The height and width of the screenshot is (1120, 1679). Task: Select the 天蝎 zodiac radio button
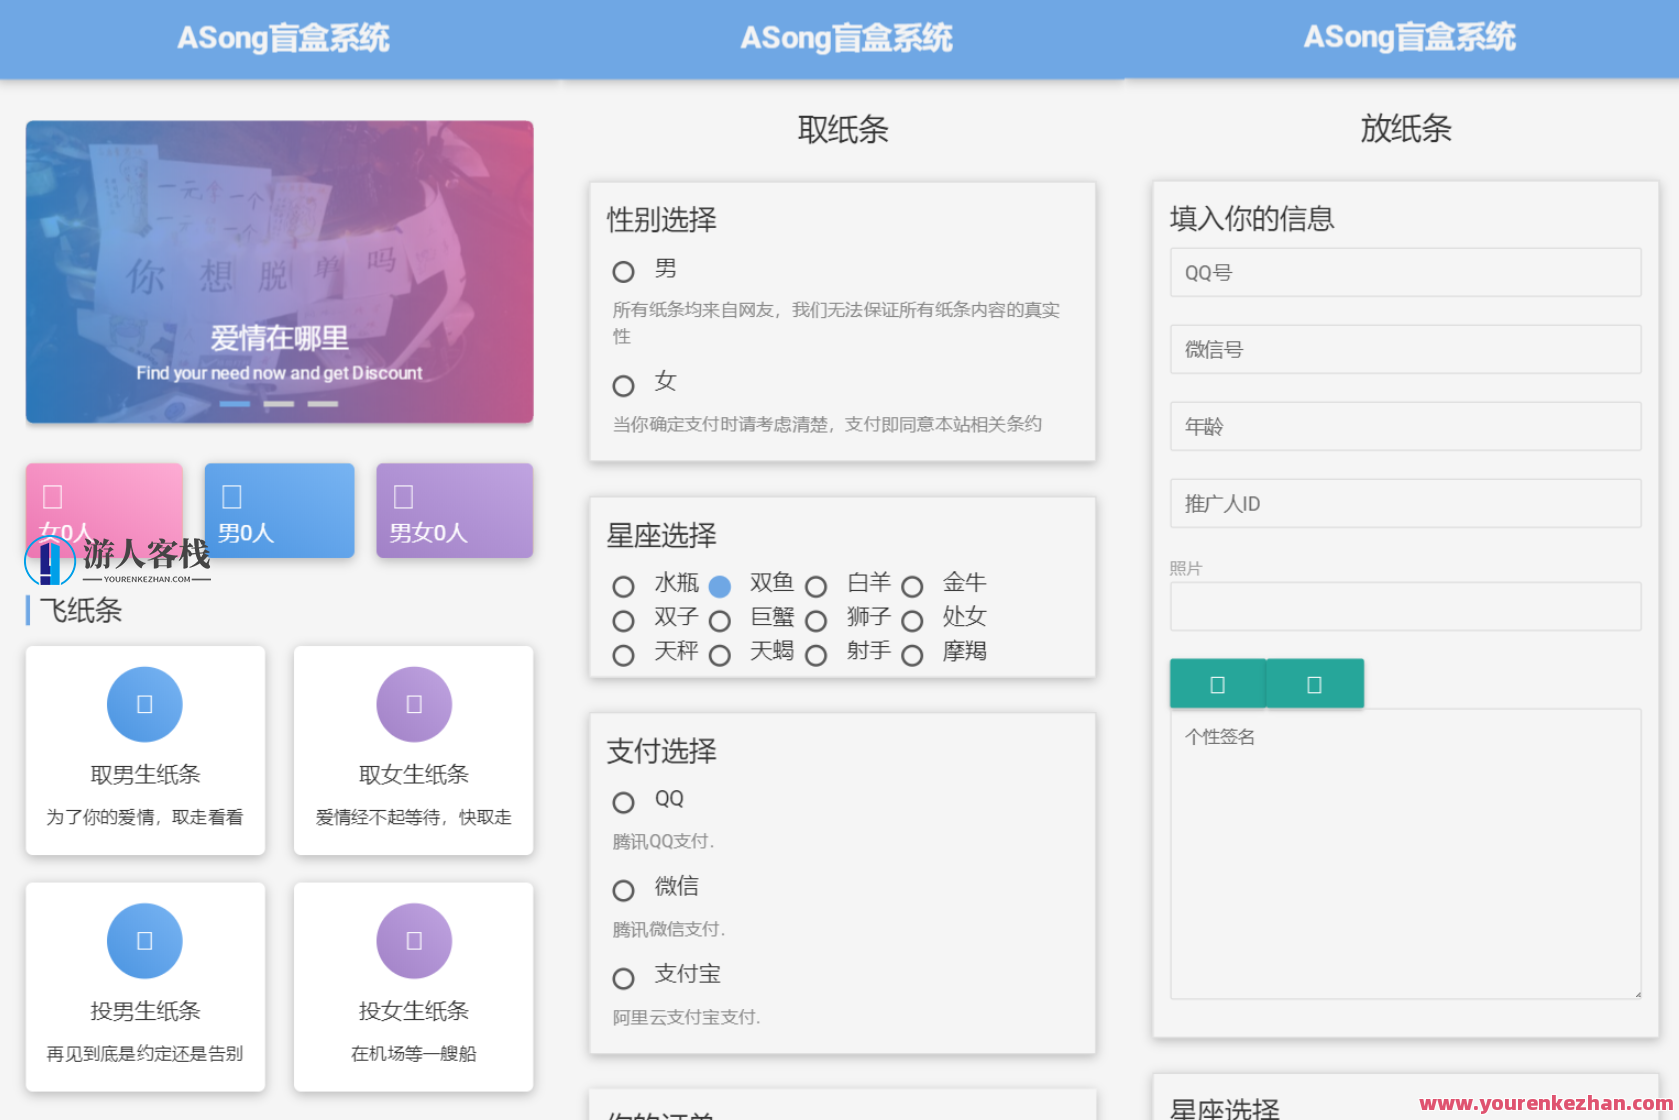coord(719,656)
